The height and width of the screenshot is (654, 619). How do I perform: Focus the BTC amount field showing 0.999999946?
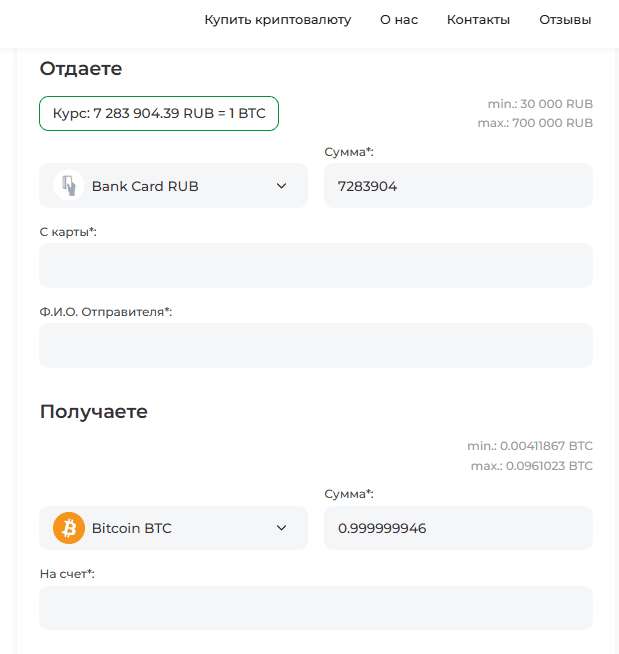[458, 528]
